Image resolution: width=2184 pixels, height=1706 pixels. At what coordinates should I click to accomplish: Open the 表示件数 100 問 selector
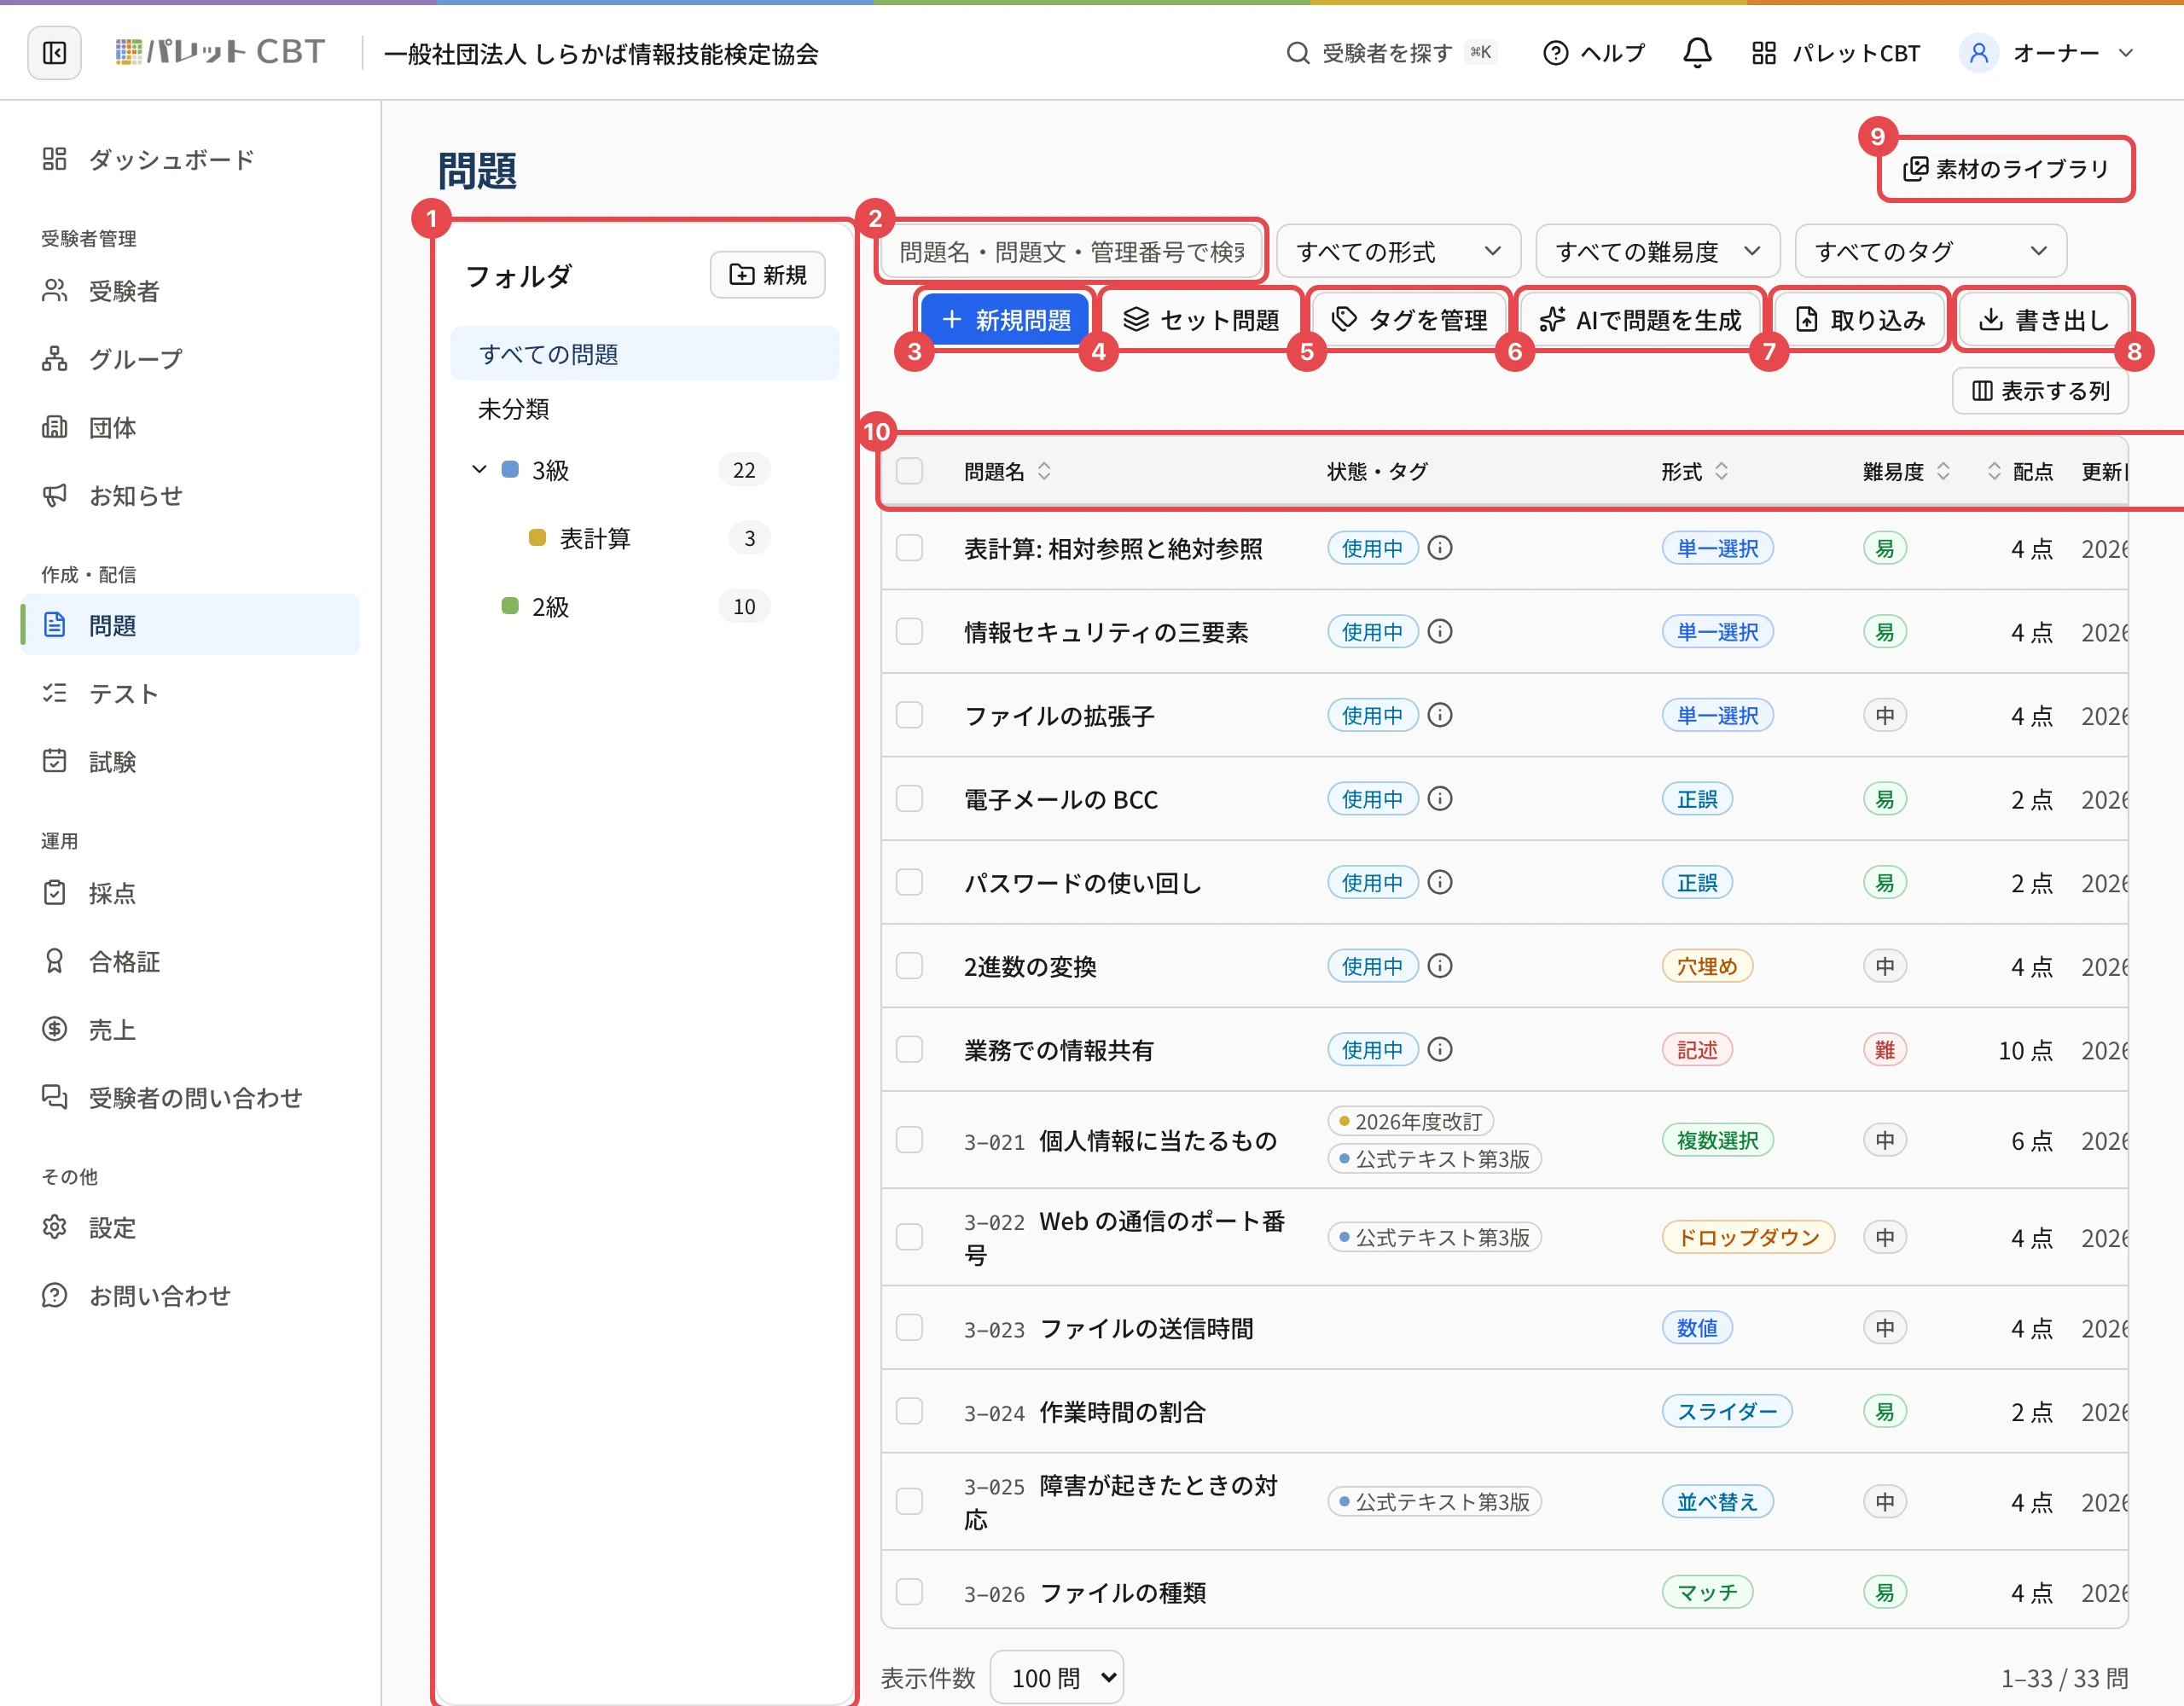pyautogui.click(x=1057, y=1677)
